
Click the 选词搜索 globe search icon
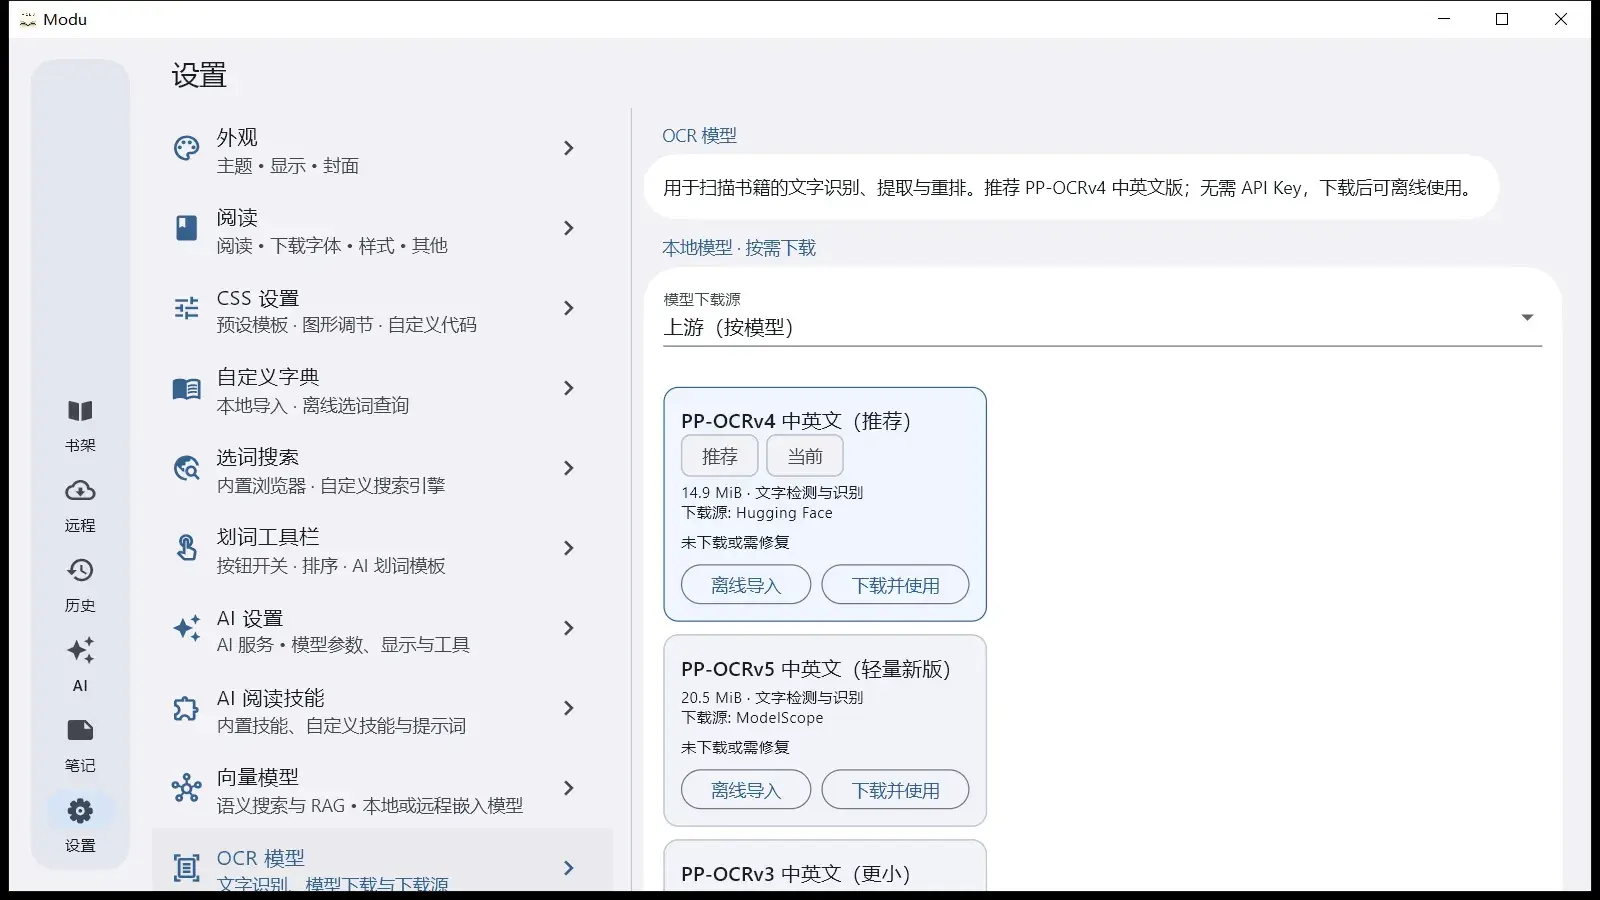point(186,468)
